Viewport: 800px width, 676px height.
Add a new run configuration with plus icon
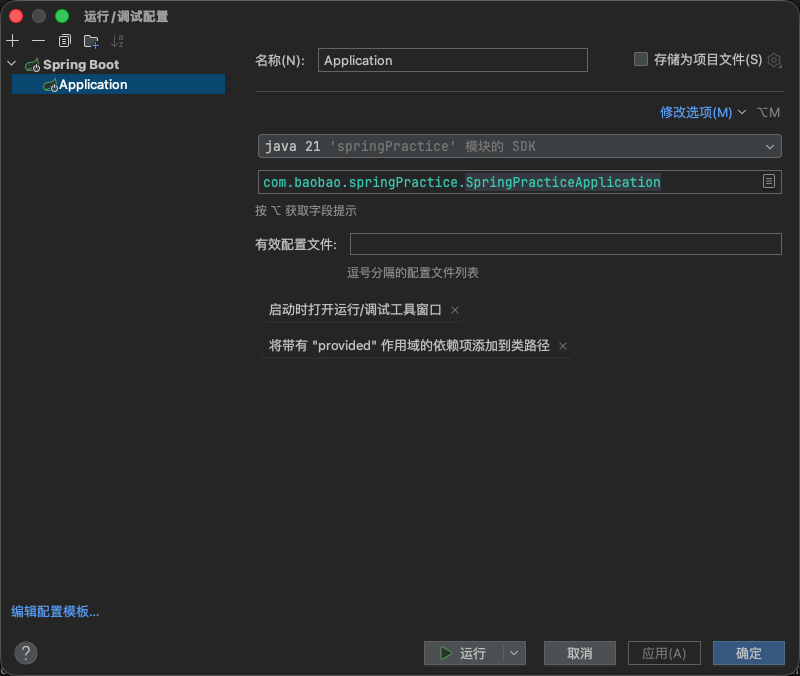13,41
